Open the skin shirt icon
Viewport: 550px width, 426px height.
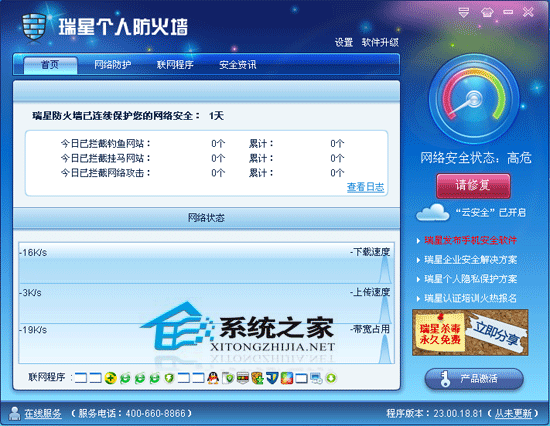(x=487, y=13)
